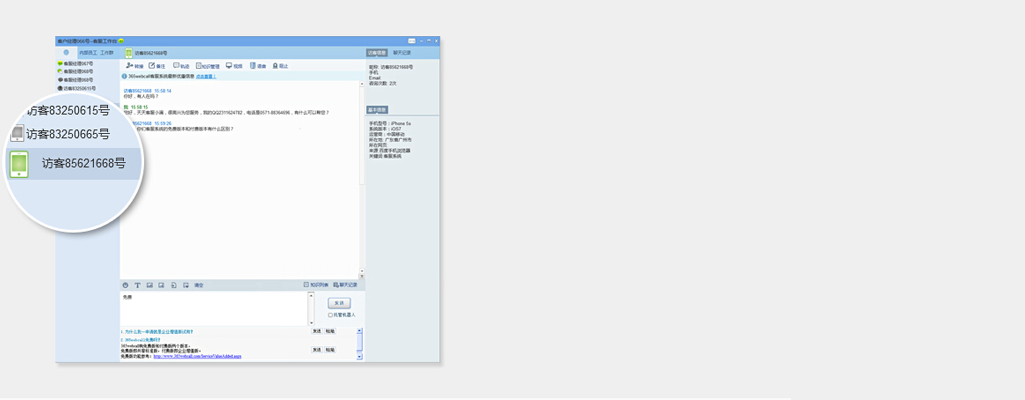Open the 聊天记录 icon above the send area
1025x400 pixels.
point(345,285)
